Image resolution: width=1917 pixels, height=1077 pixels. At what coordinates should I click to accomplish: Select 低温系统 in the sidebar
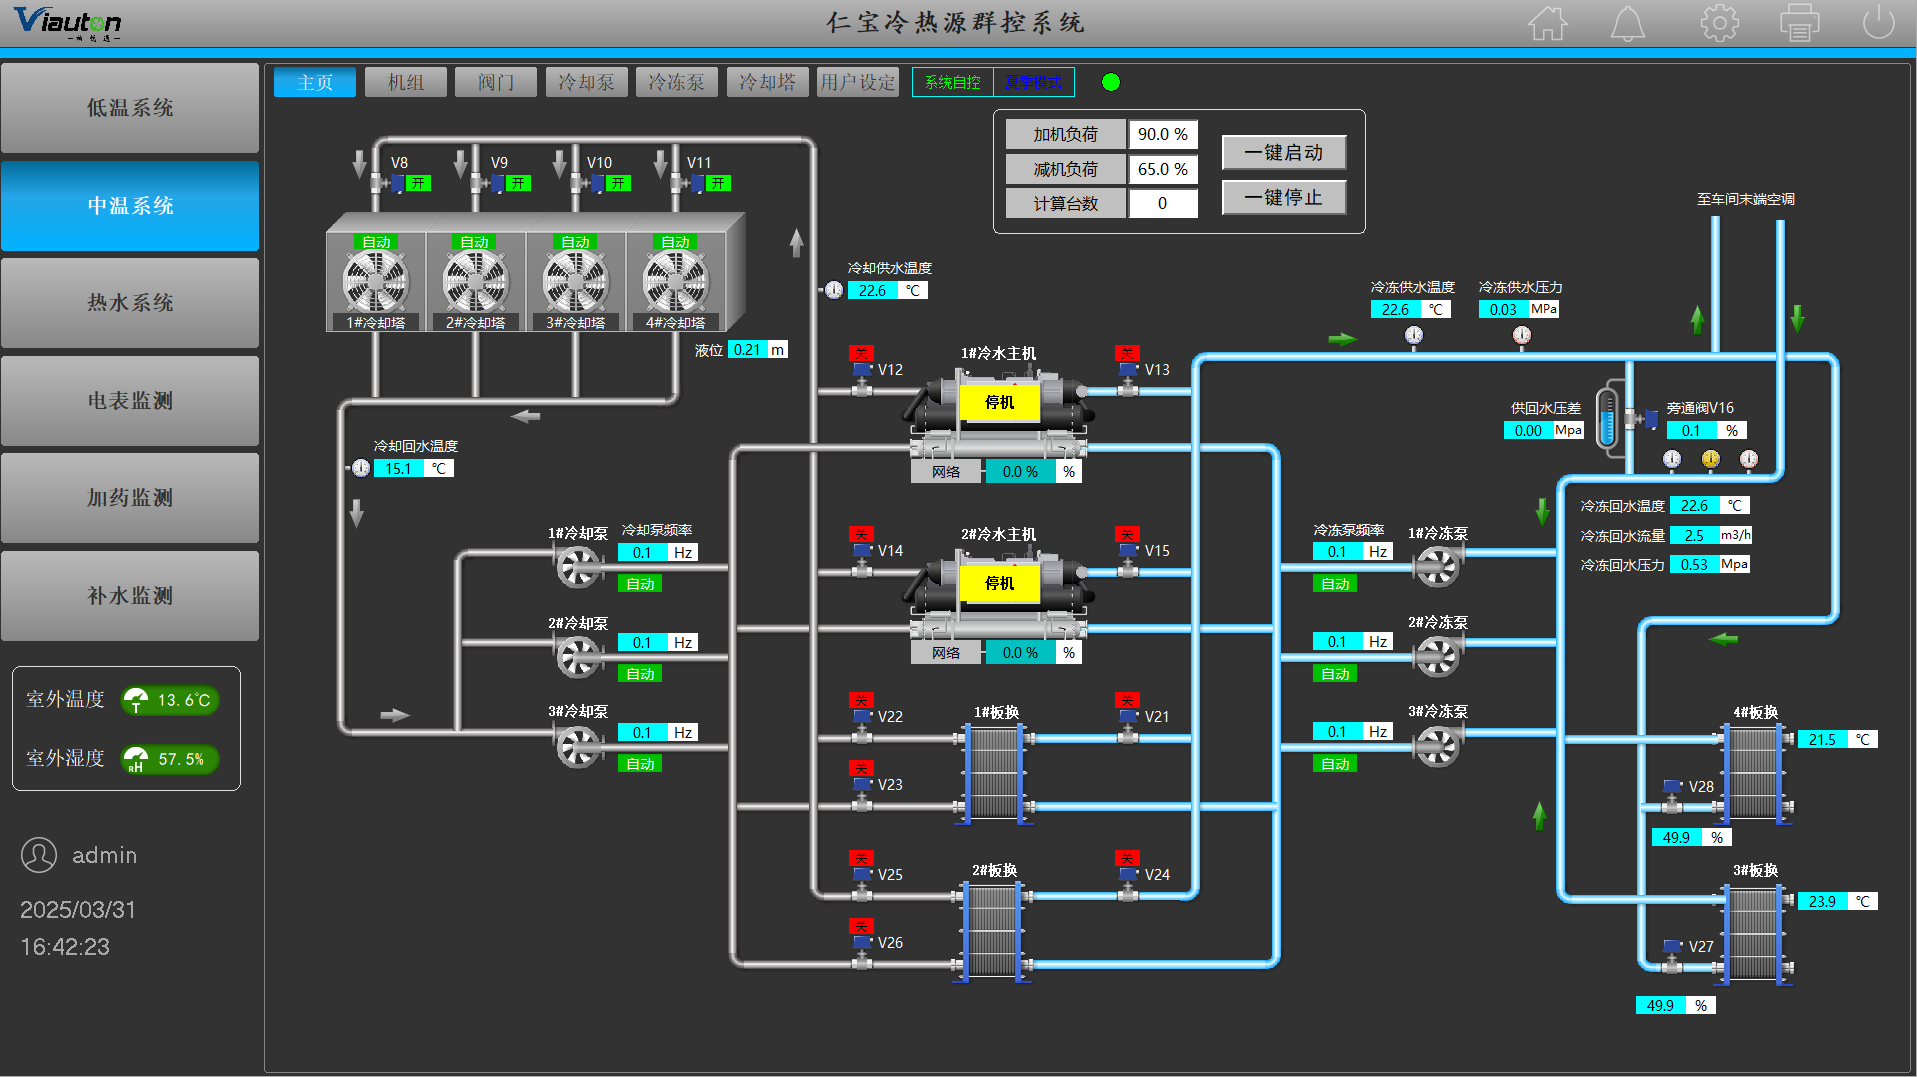coord(130,108)
